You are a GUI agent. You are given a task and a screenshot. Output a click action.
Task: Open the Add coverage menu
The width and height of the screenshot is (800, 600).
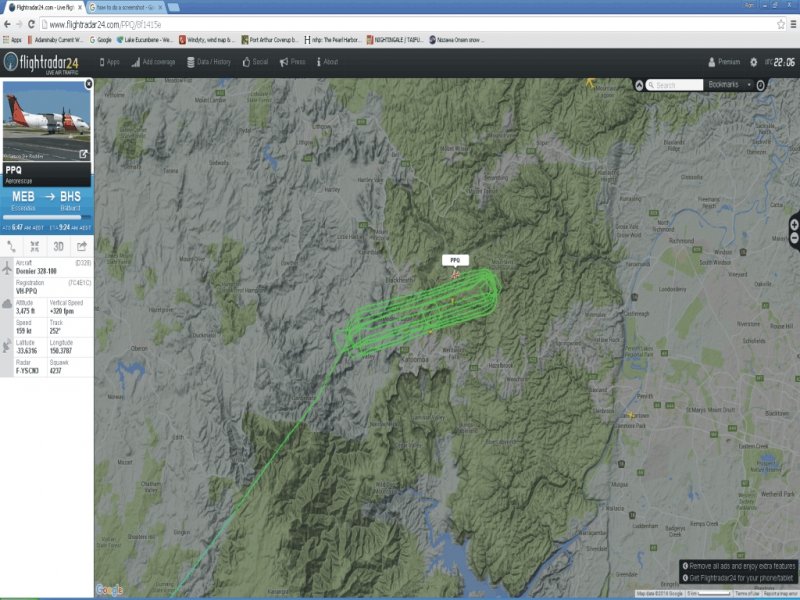154,62
